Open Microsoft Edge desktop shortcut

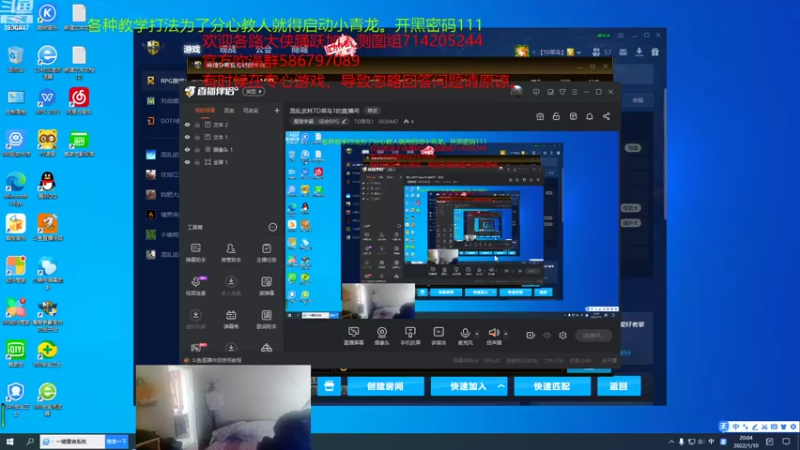tap(16, 189)
